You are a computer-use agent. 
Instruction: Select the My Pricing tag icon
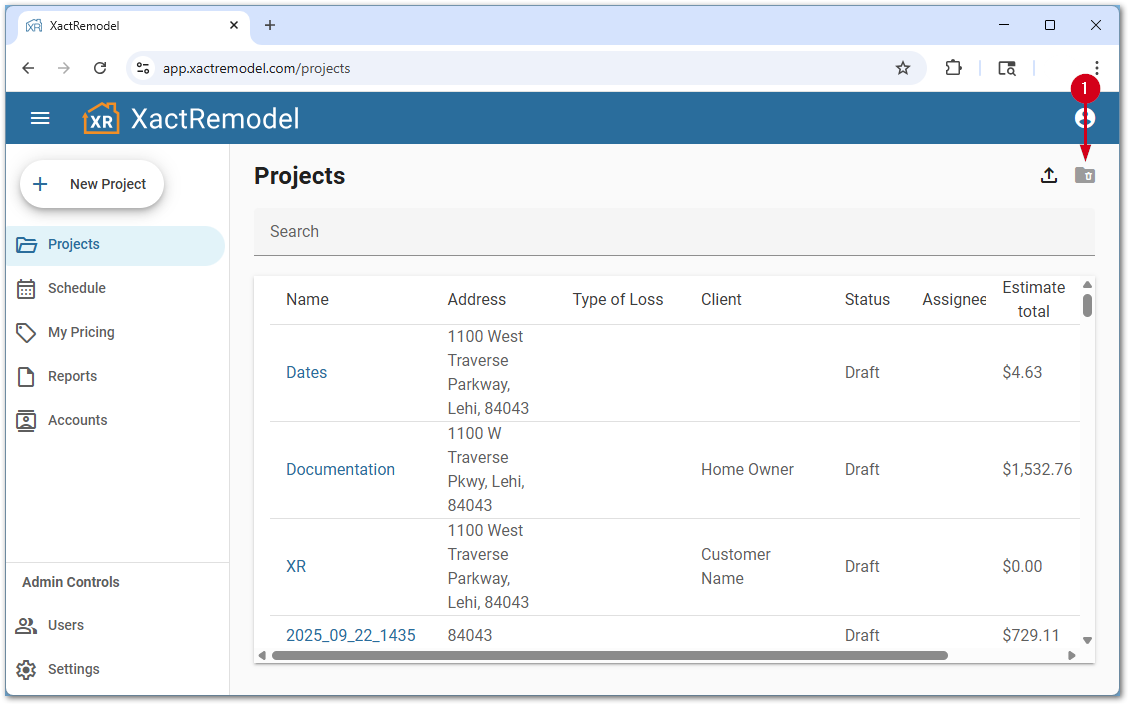click(x=26, y=332)
